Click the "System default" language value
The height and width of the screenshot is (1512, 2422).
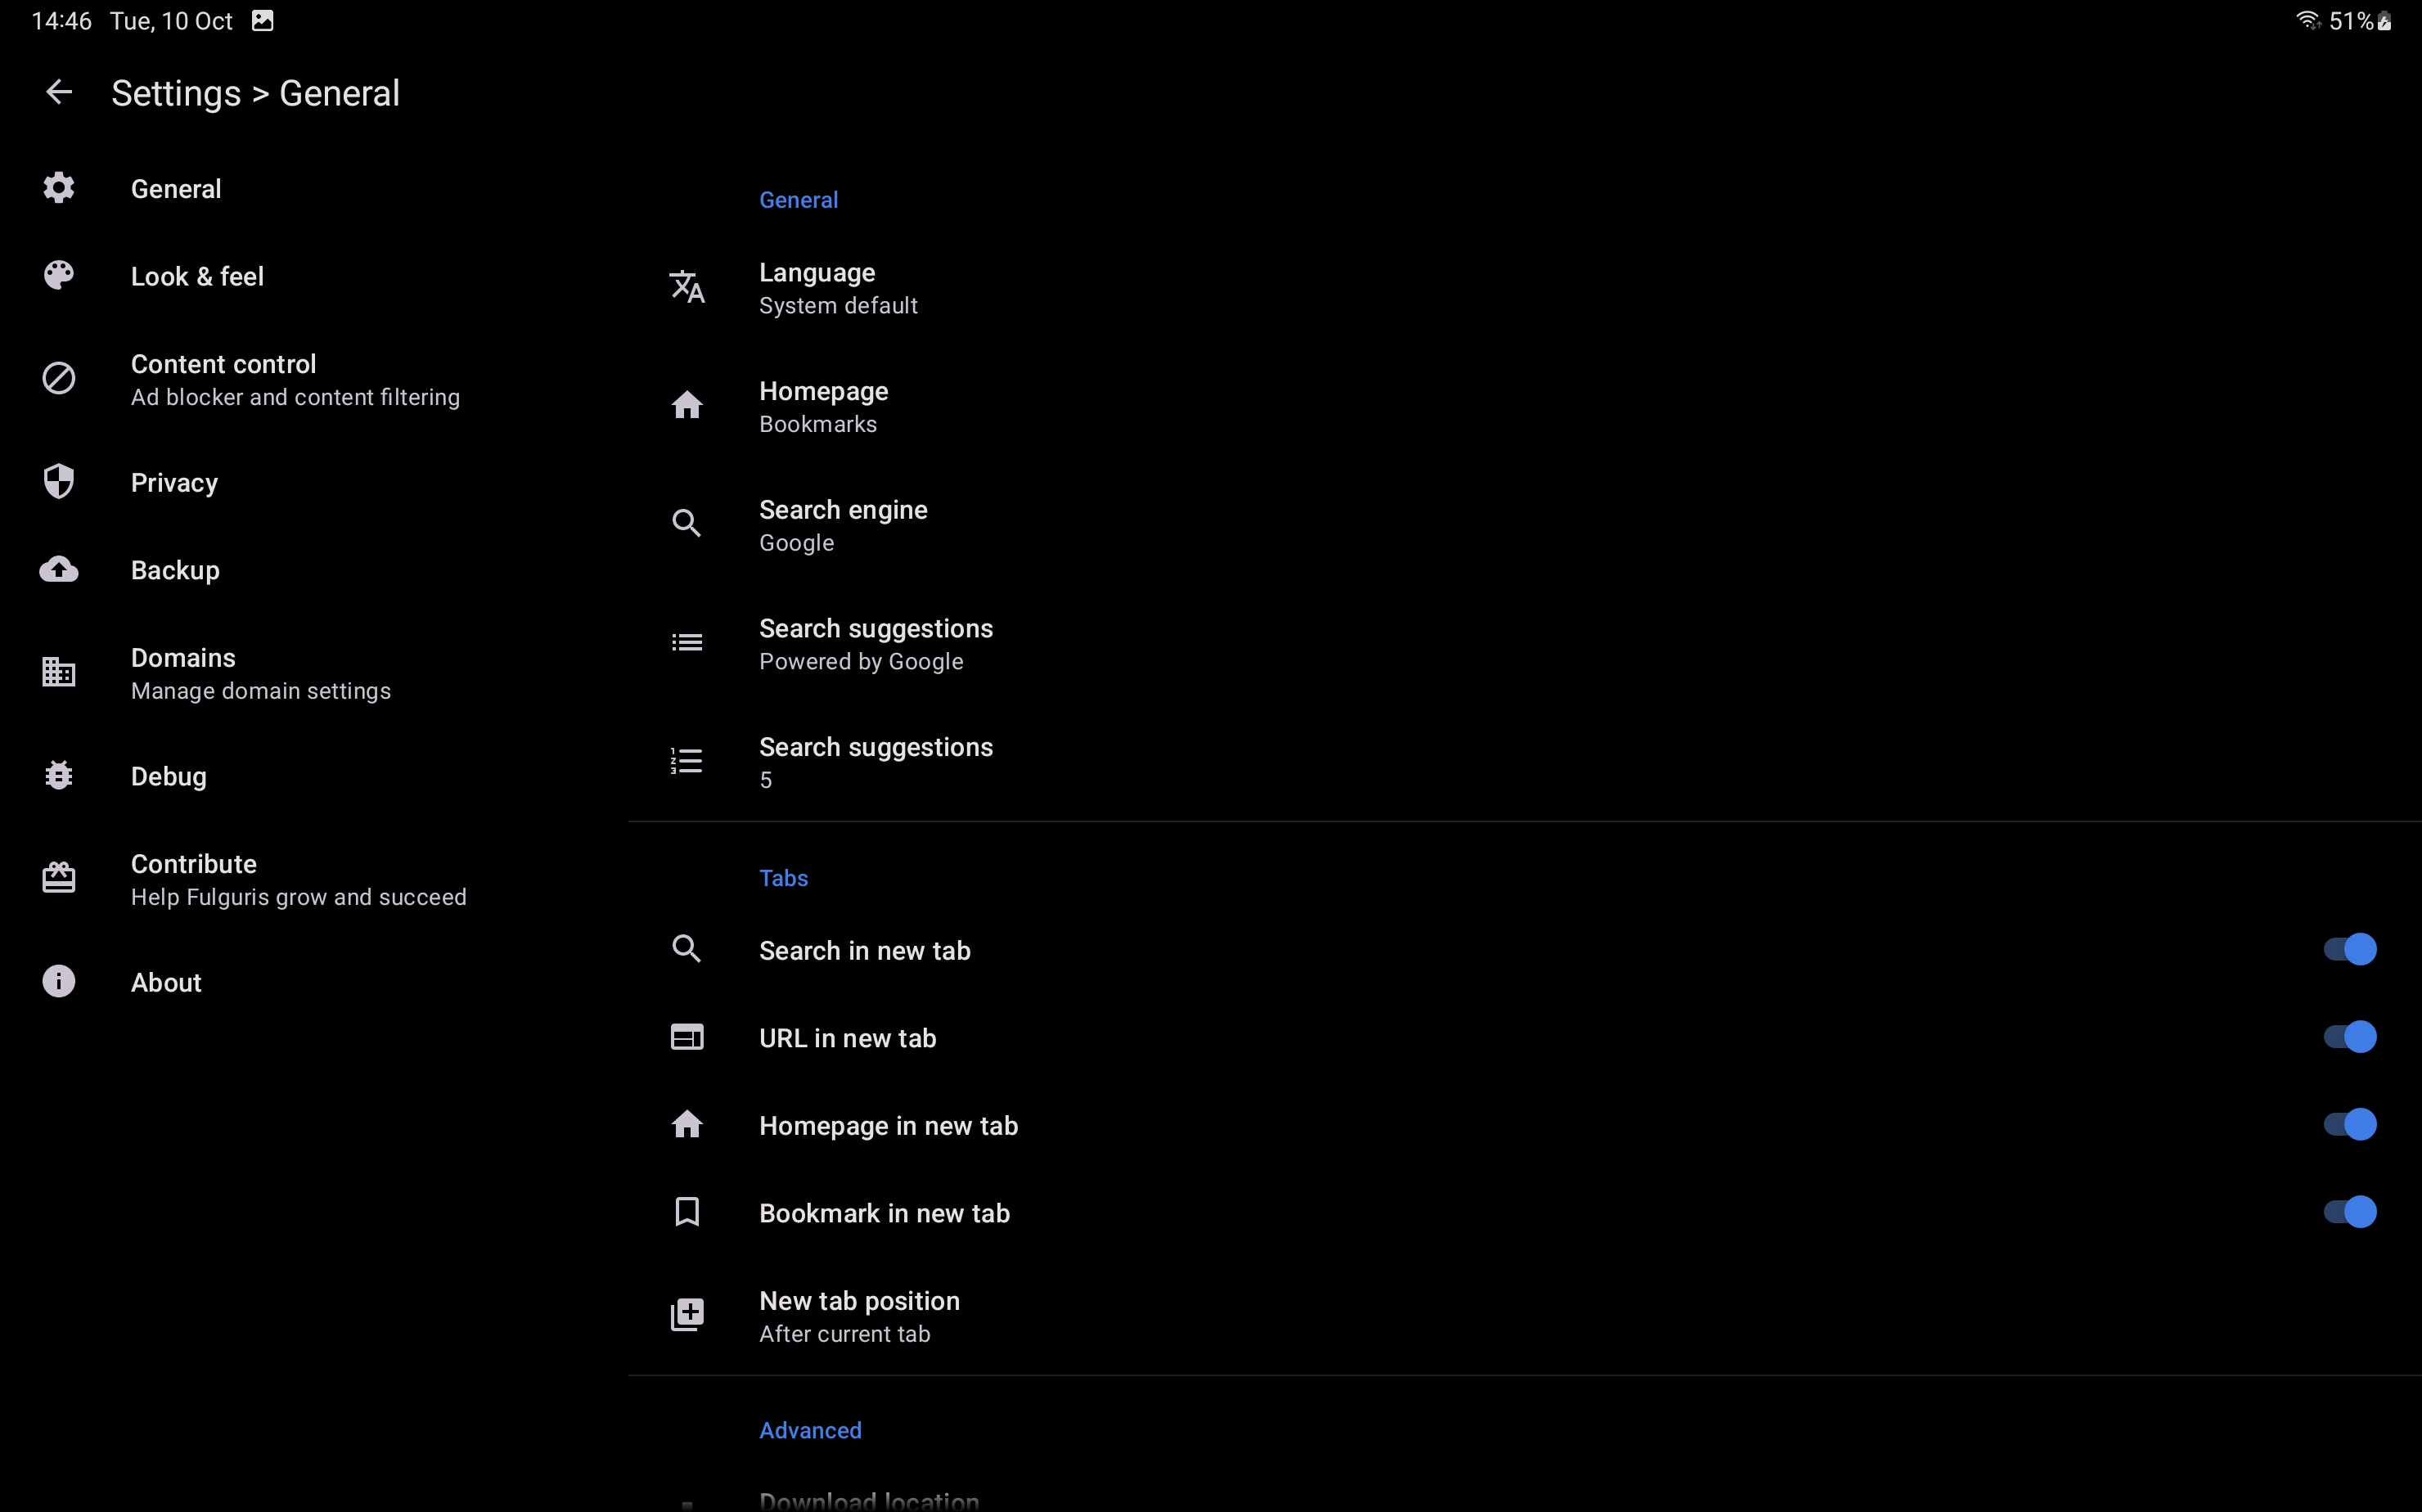pos(838,305)
